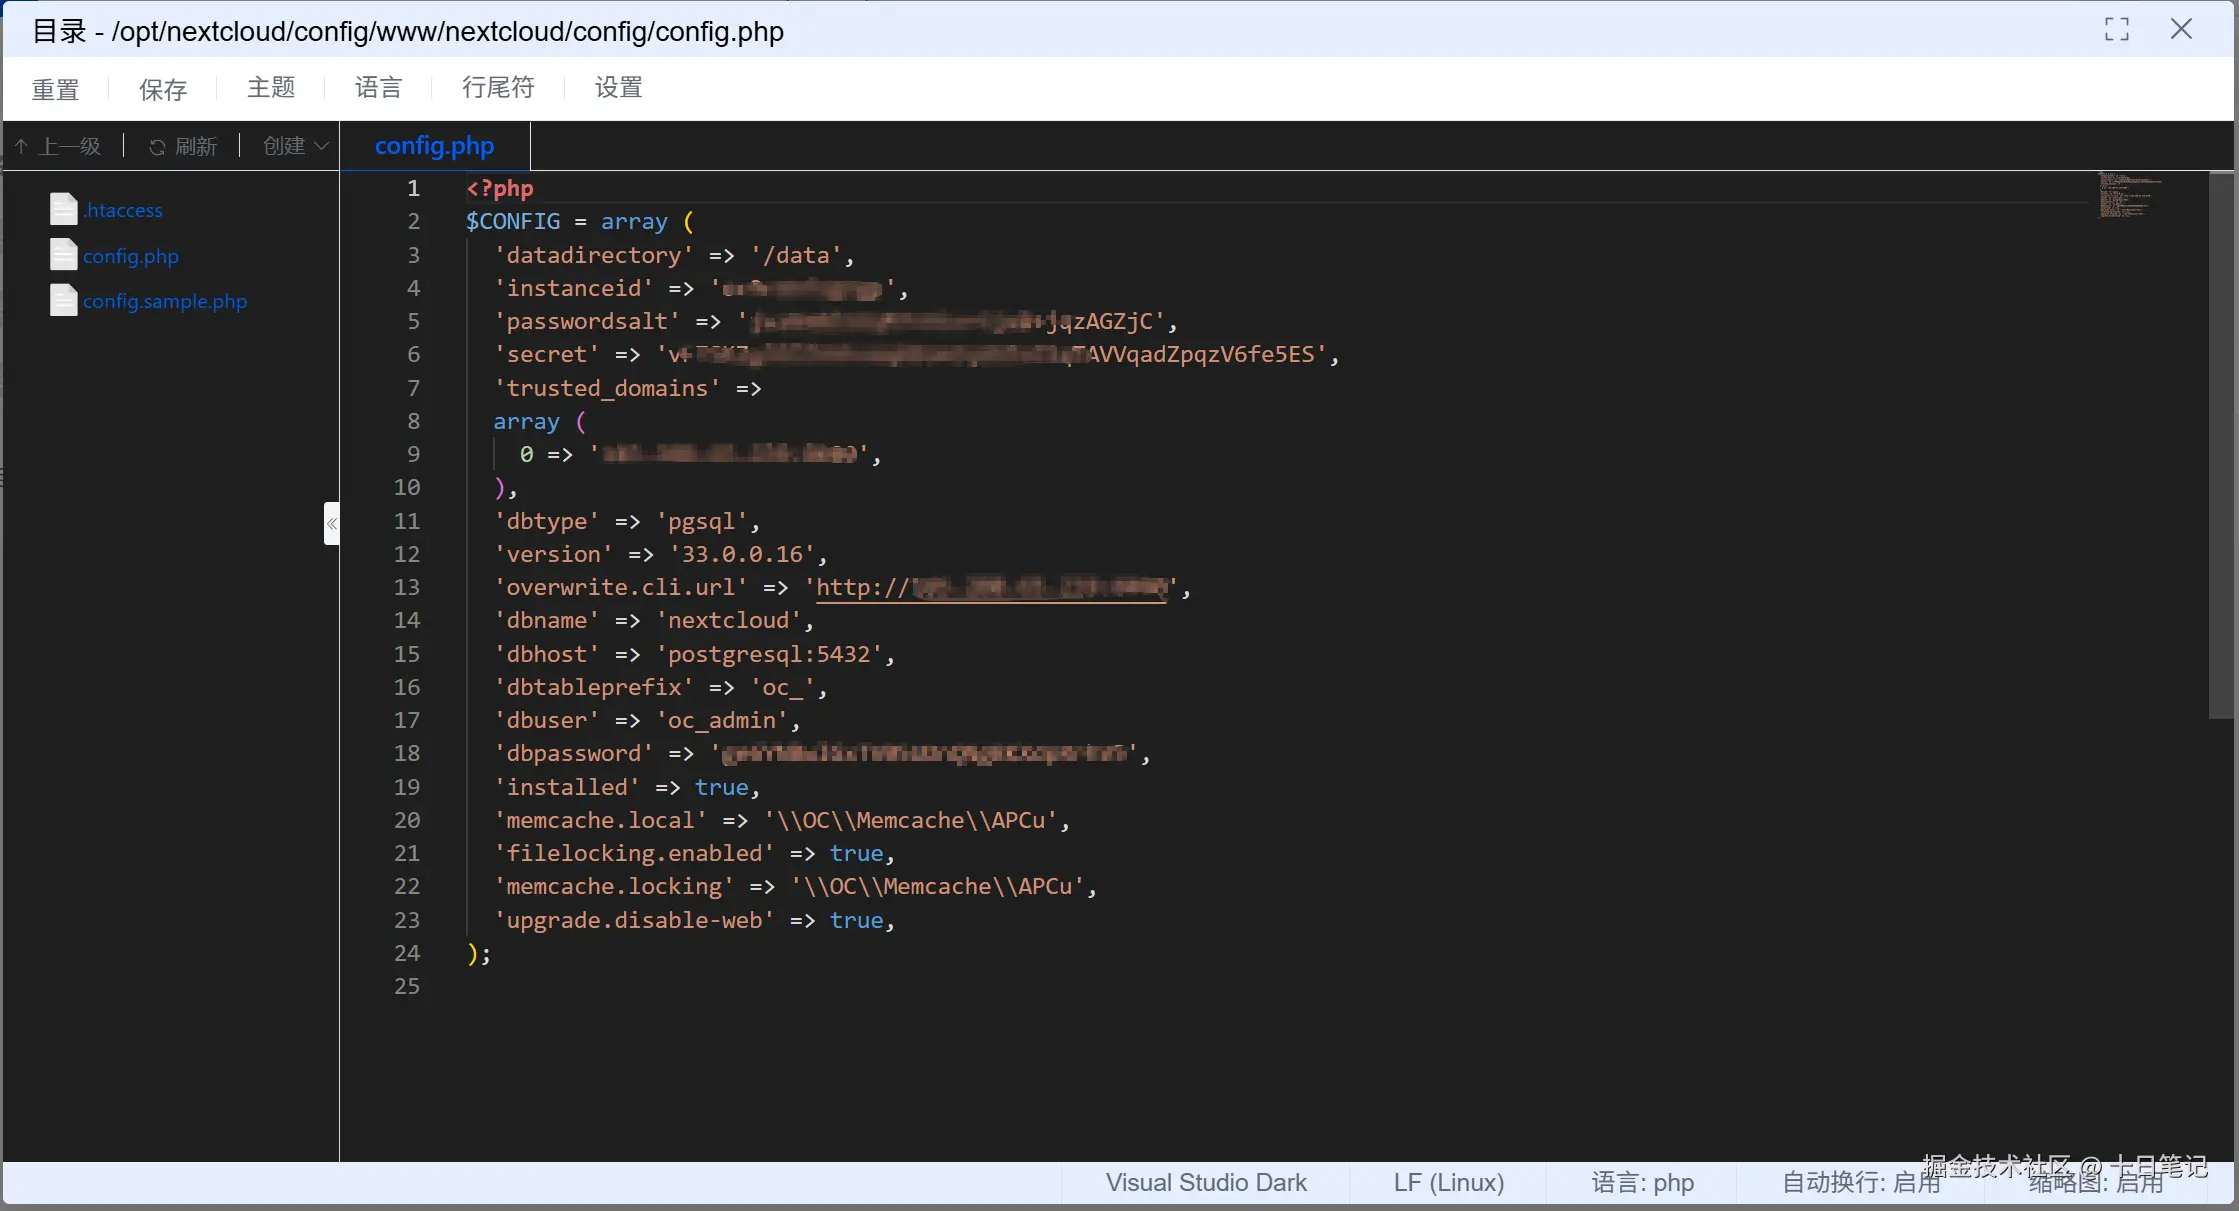
Task: Click the vertical scrollbar in the editor
Action: pyautogui.click(x=2220, y=445)
